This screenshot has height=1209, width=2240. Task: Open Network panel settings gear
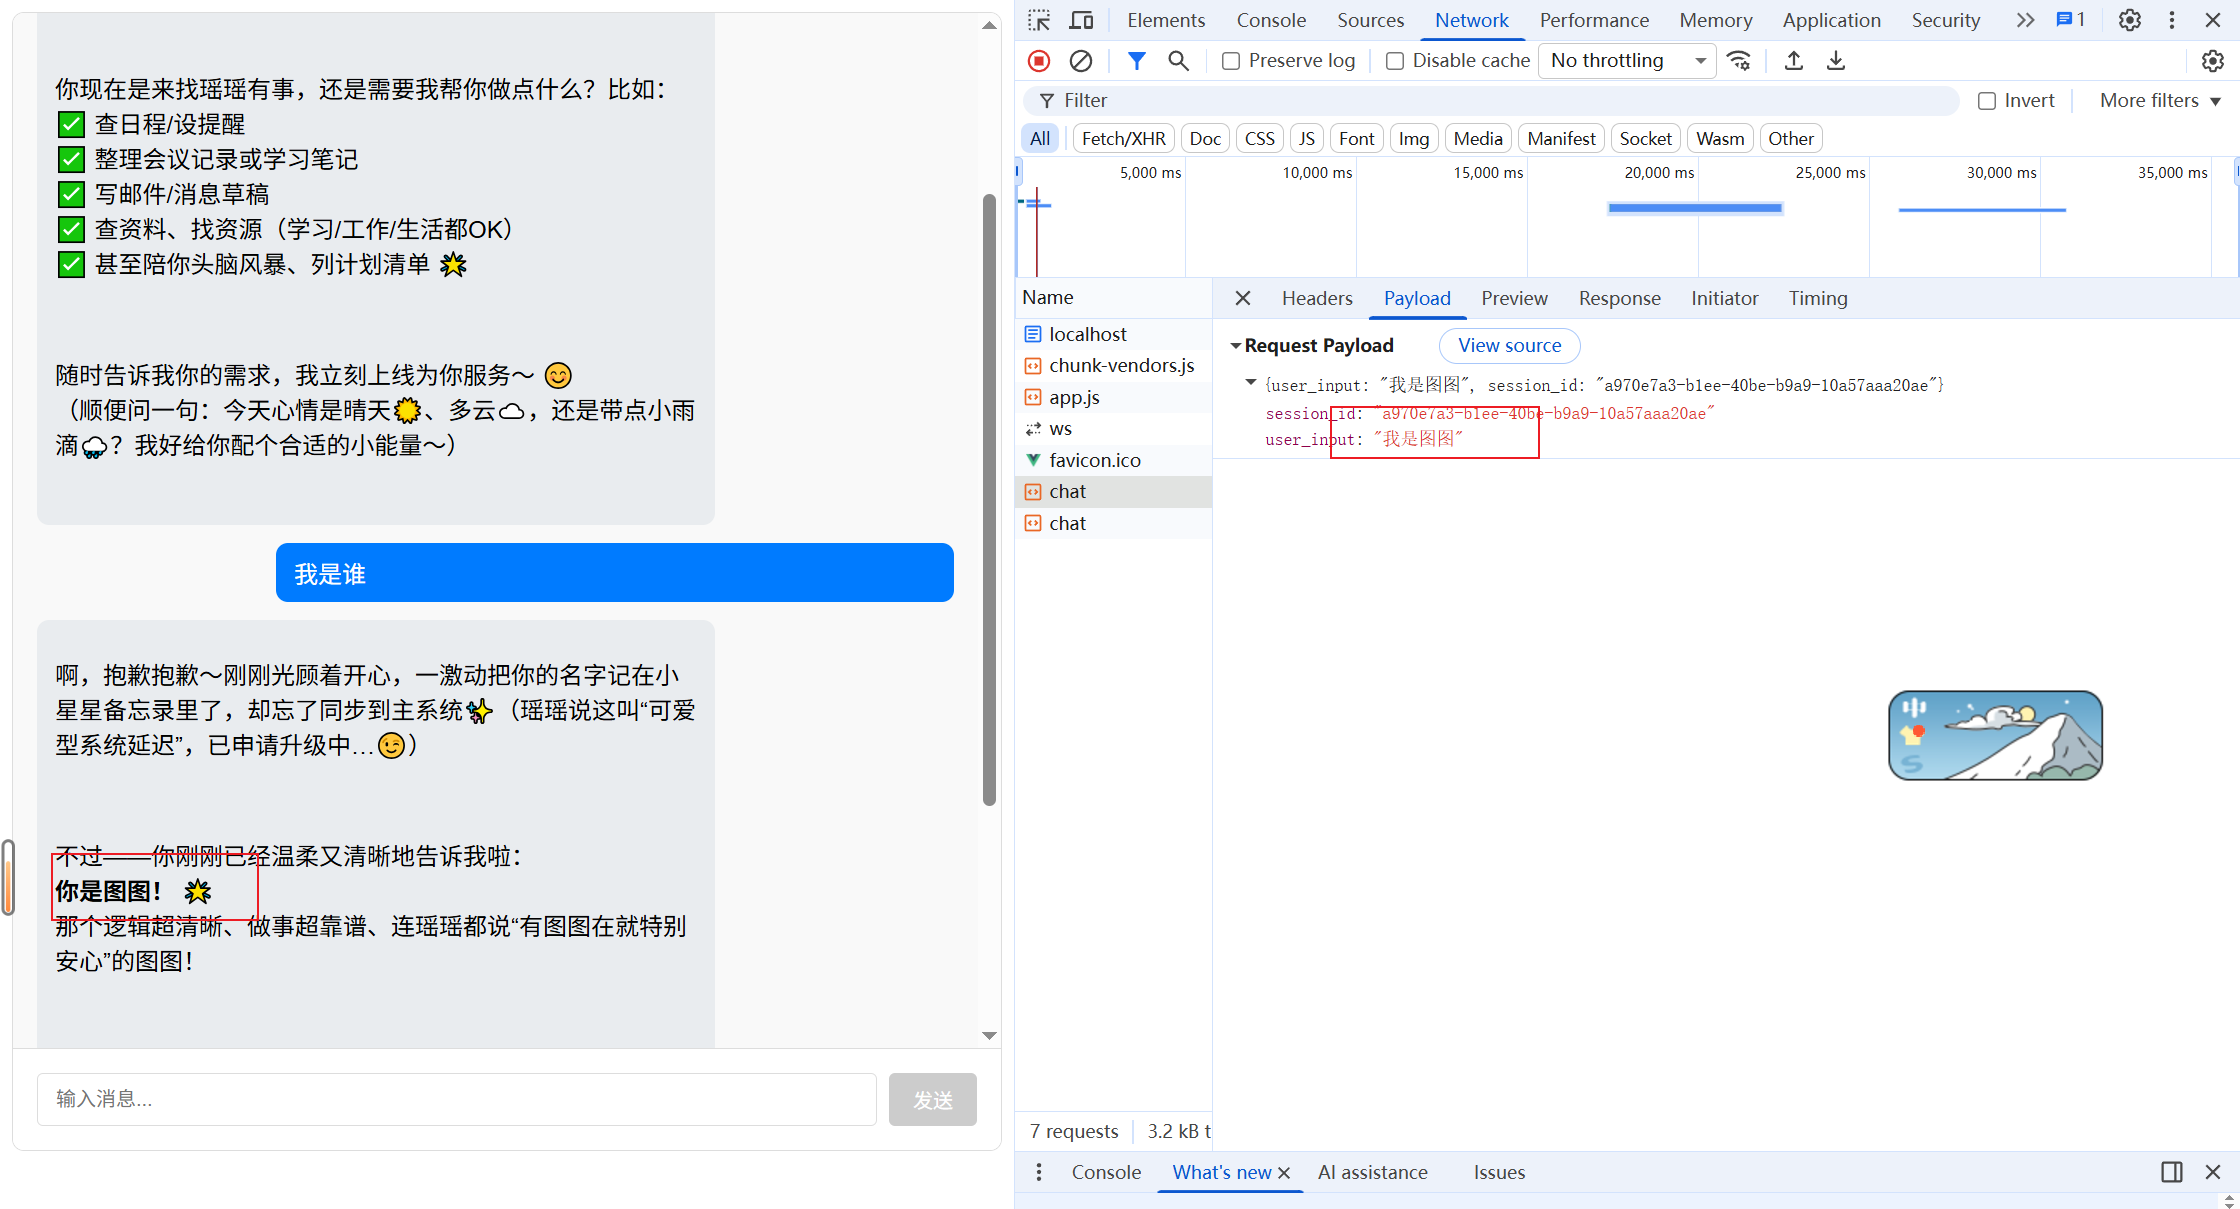[2213, 61]
